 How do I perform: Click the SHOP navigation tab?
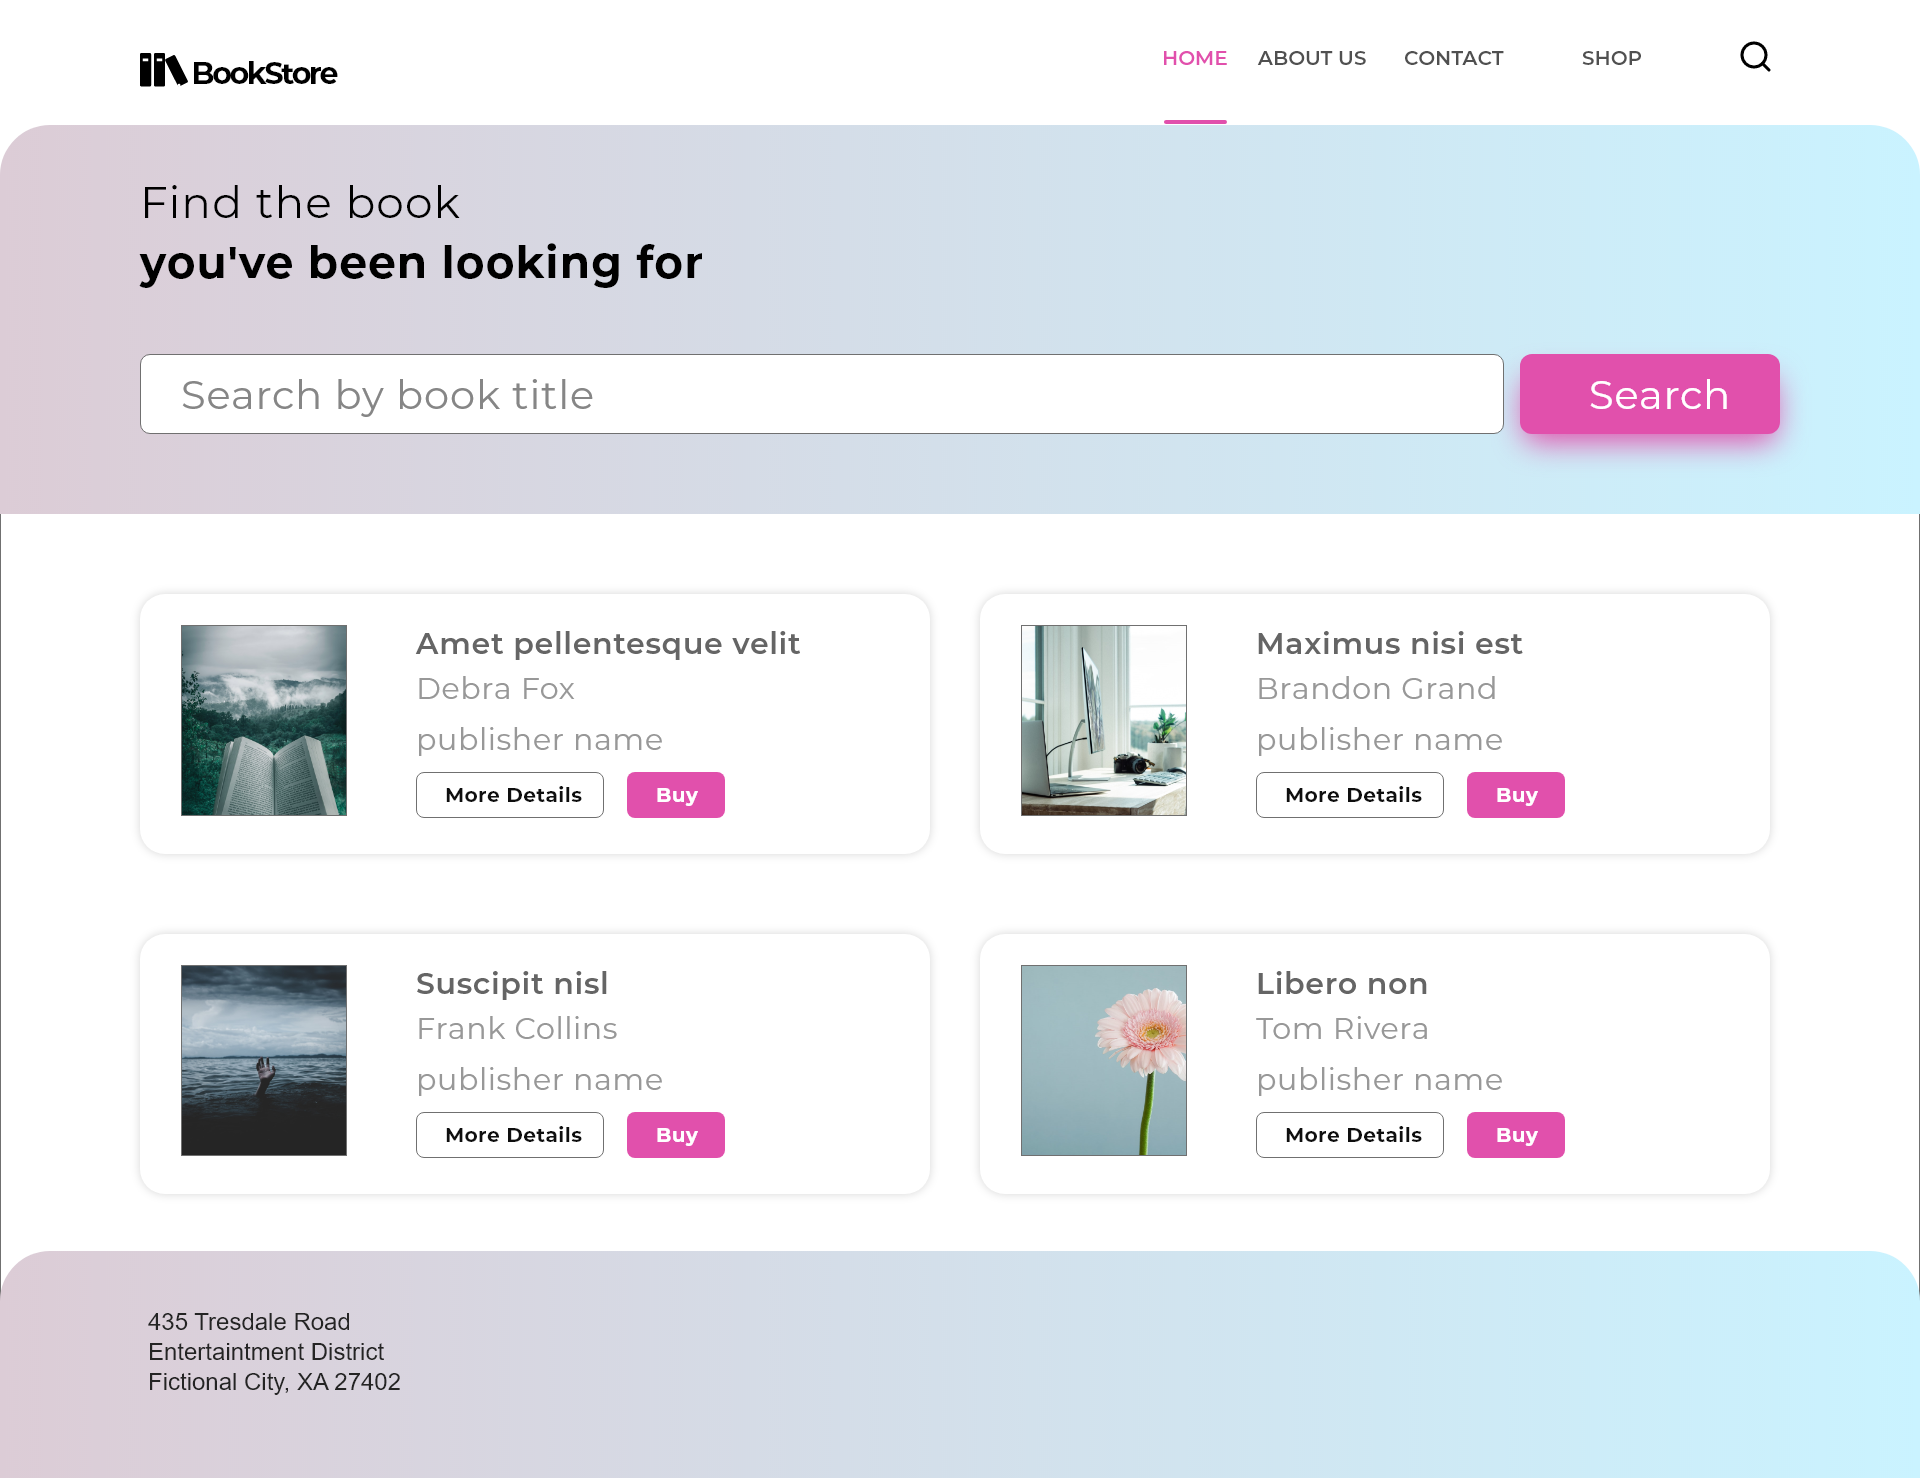pyautogui.click(x=1611, y=57)
